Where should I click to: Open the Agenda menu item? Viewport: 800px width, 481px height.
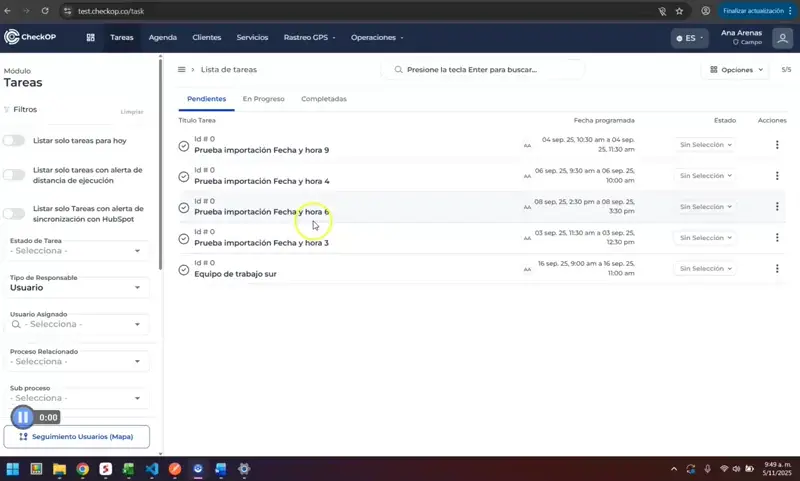(x=162, y=37)
